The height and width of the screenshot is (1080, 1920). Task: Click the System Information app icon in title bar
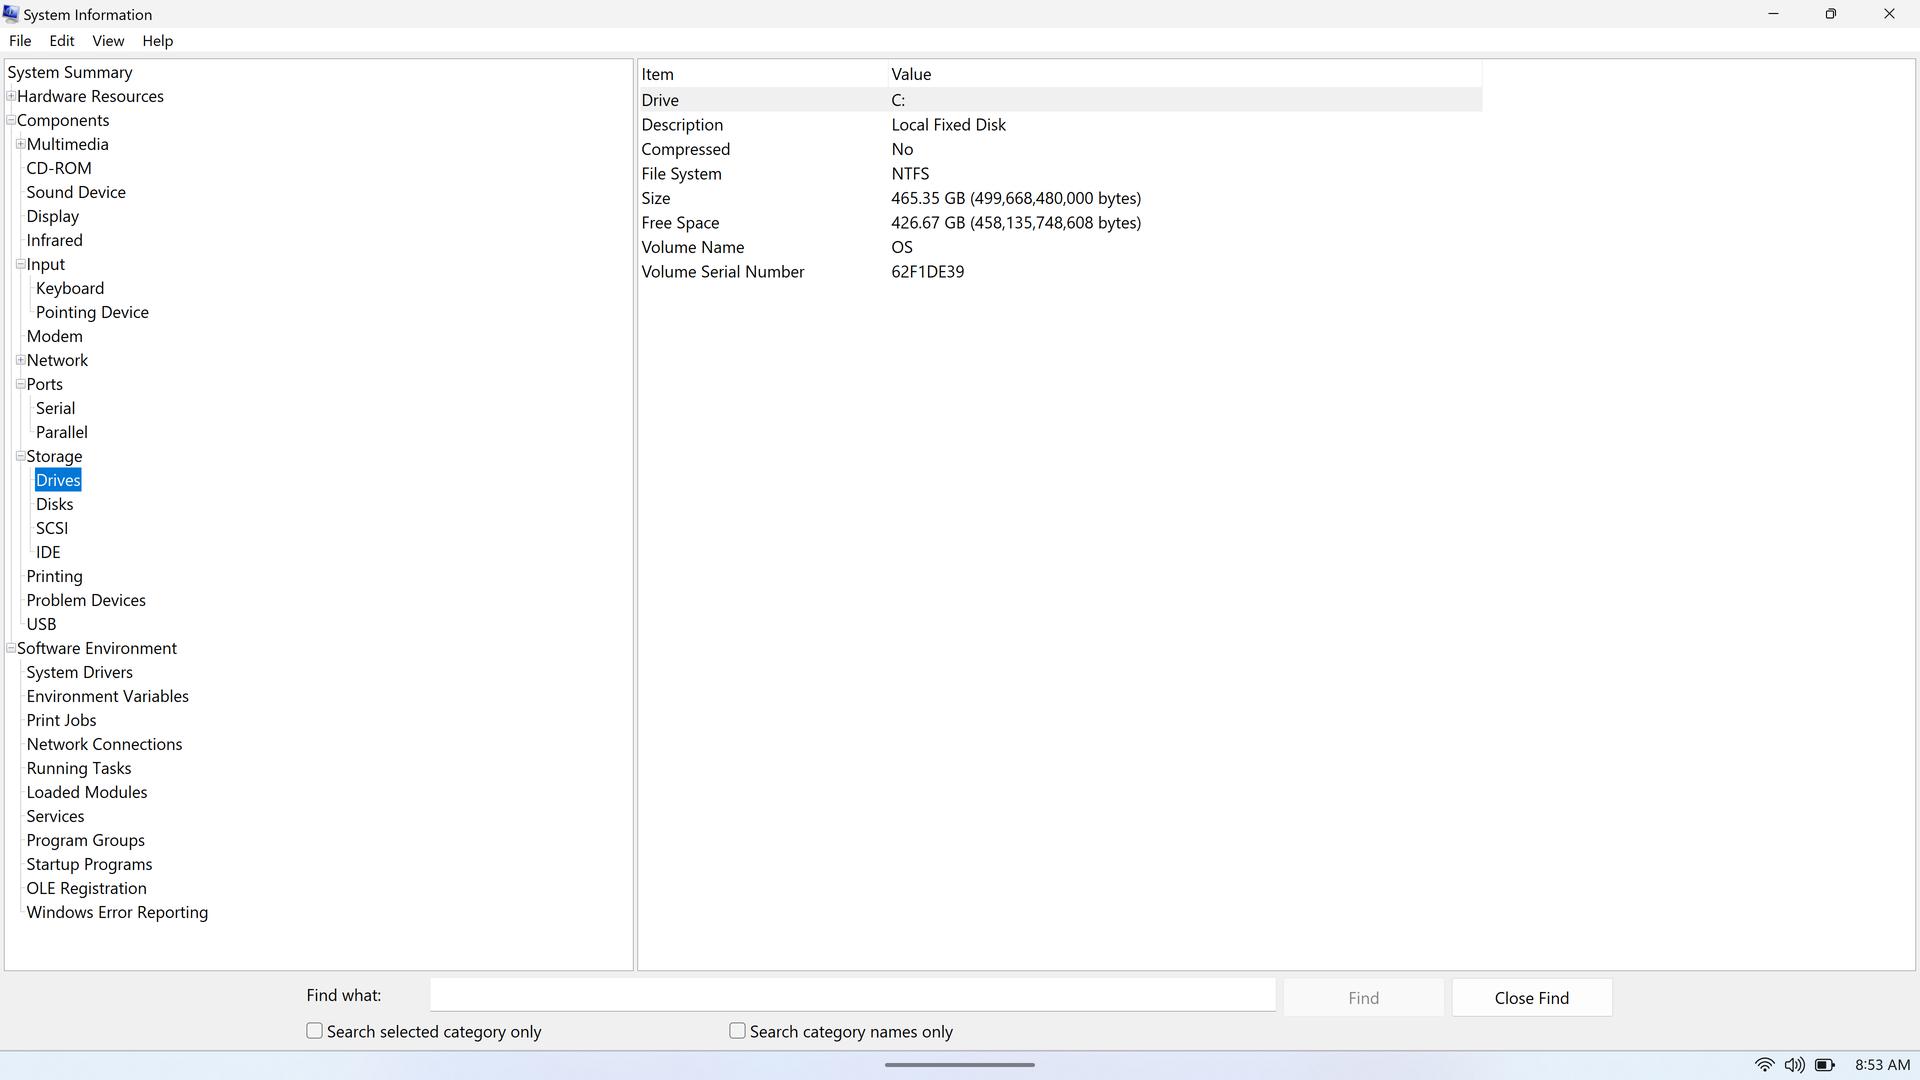tap(10, 14)
